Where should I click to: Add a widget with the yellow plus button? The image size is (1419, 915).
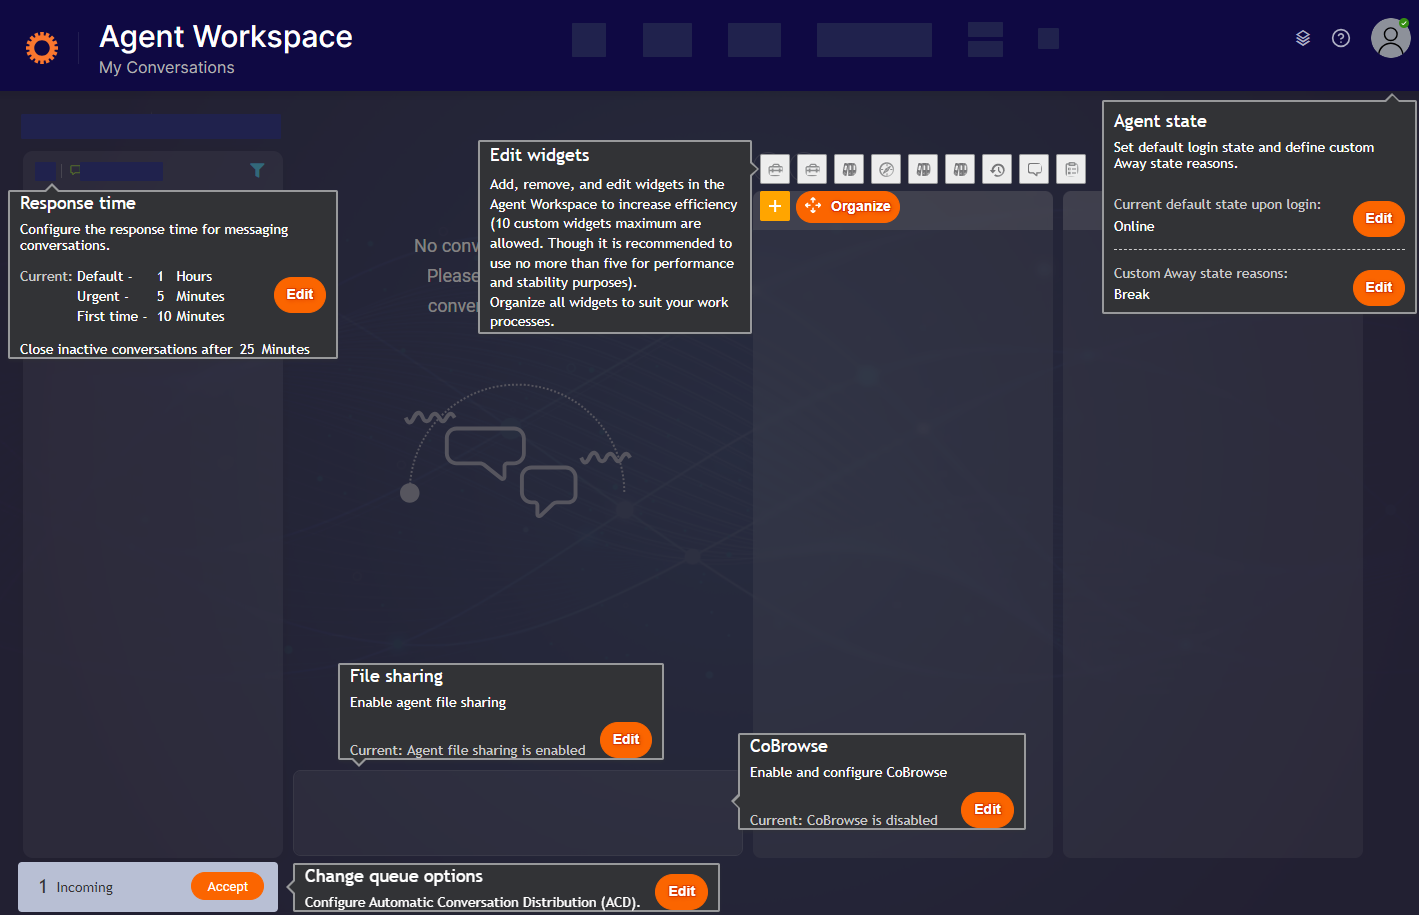click(775, 206)
